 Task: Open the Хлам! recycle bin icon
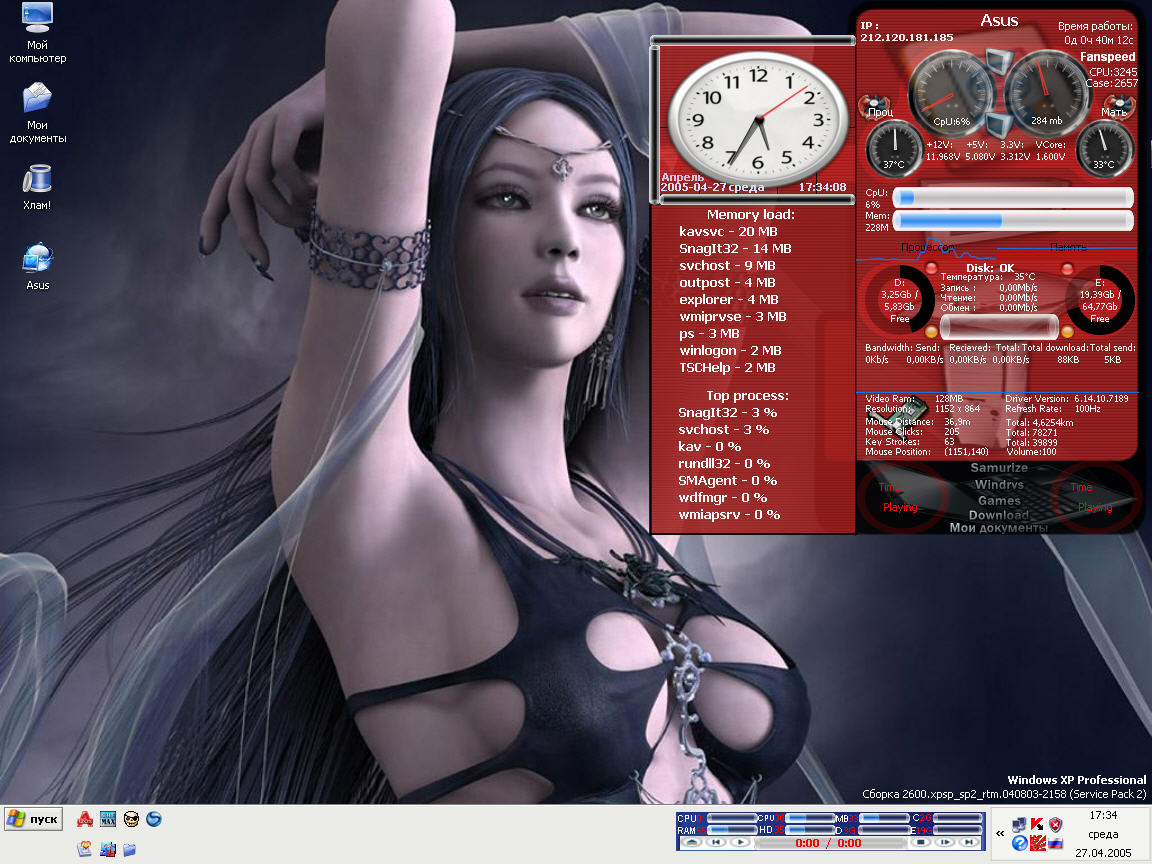(37, 187)
